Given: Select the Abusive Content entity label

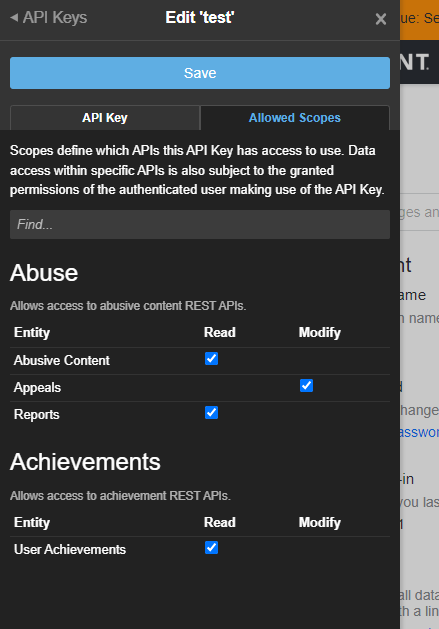Looking at the screenshot, I should click(62, 360).
